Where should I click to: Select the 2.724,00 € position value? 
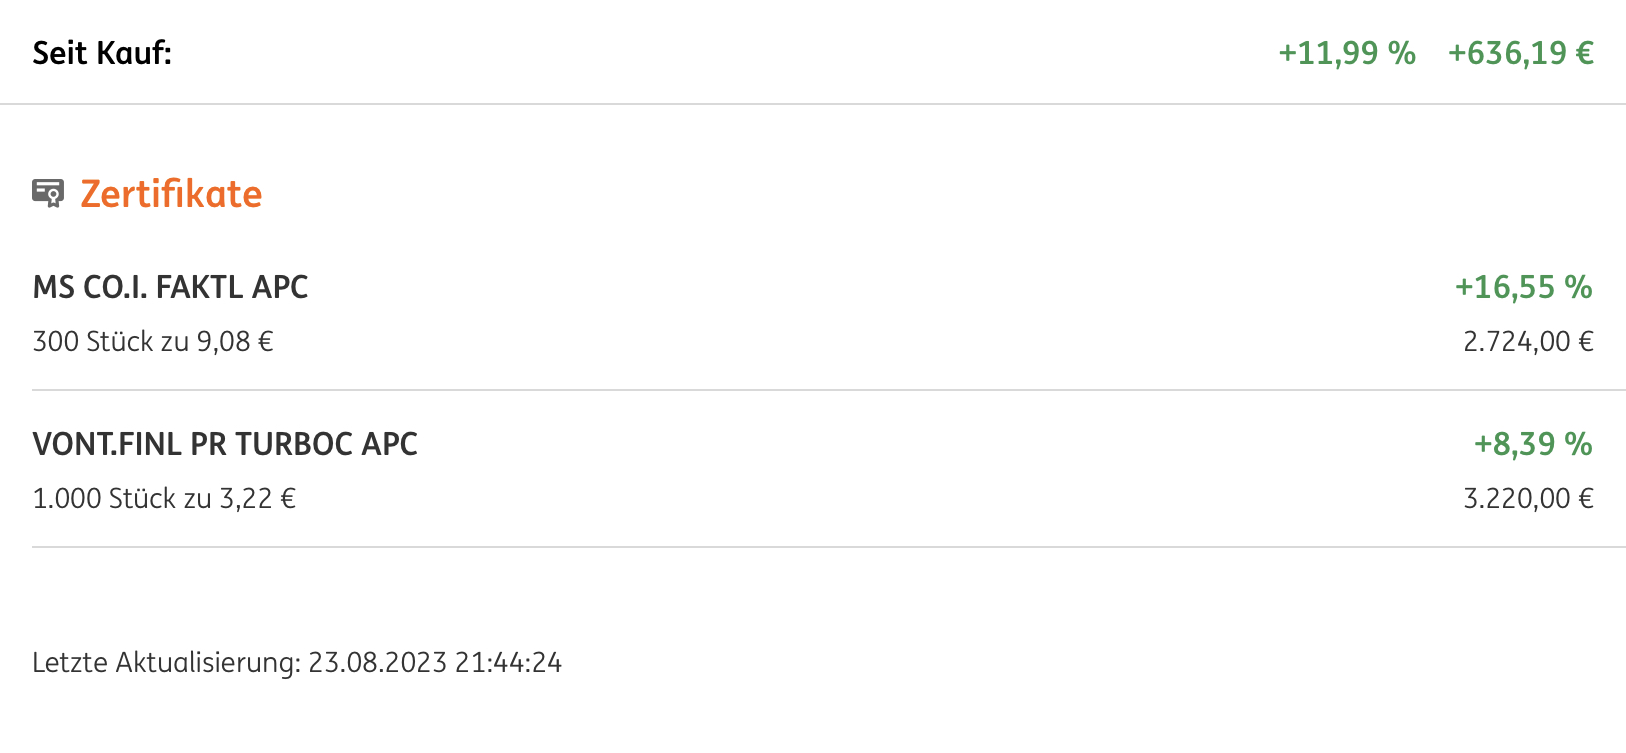(1528, 342)
